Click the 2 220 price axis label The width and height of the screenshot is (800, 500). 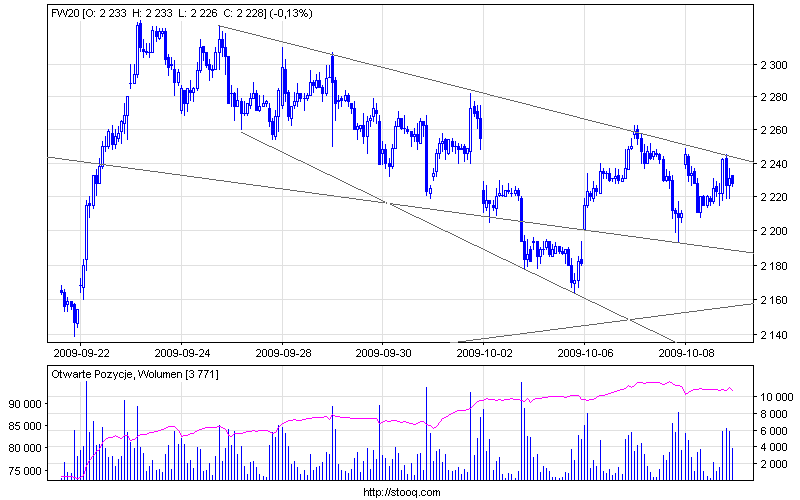(773, 197)
